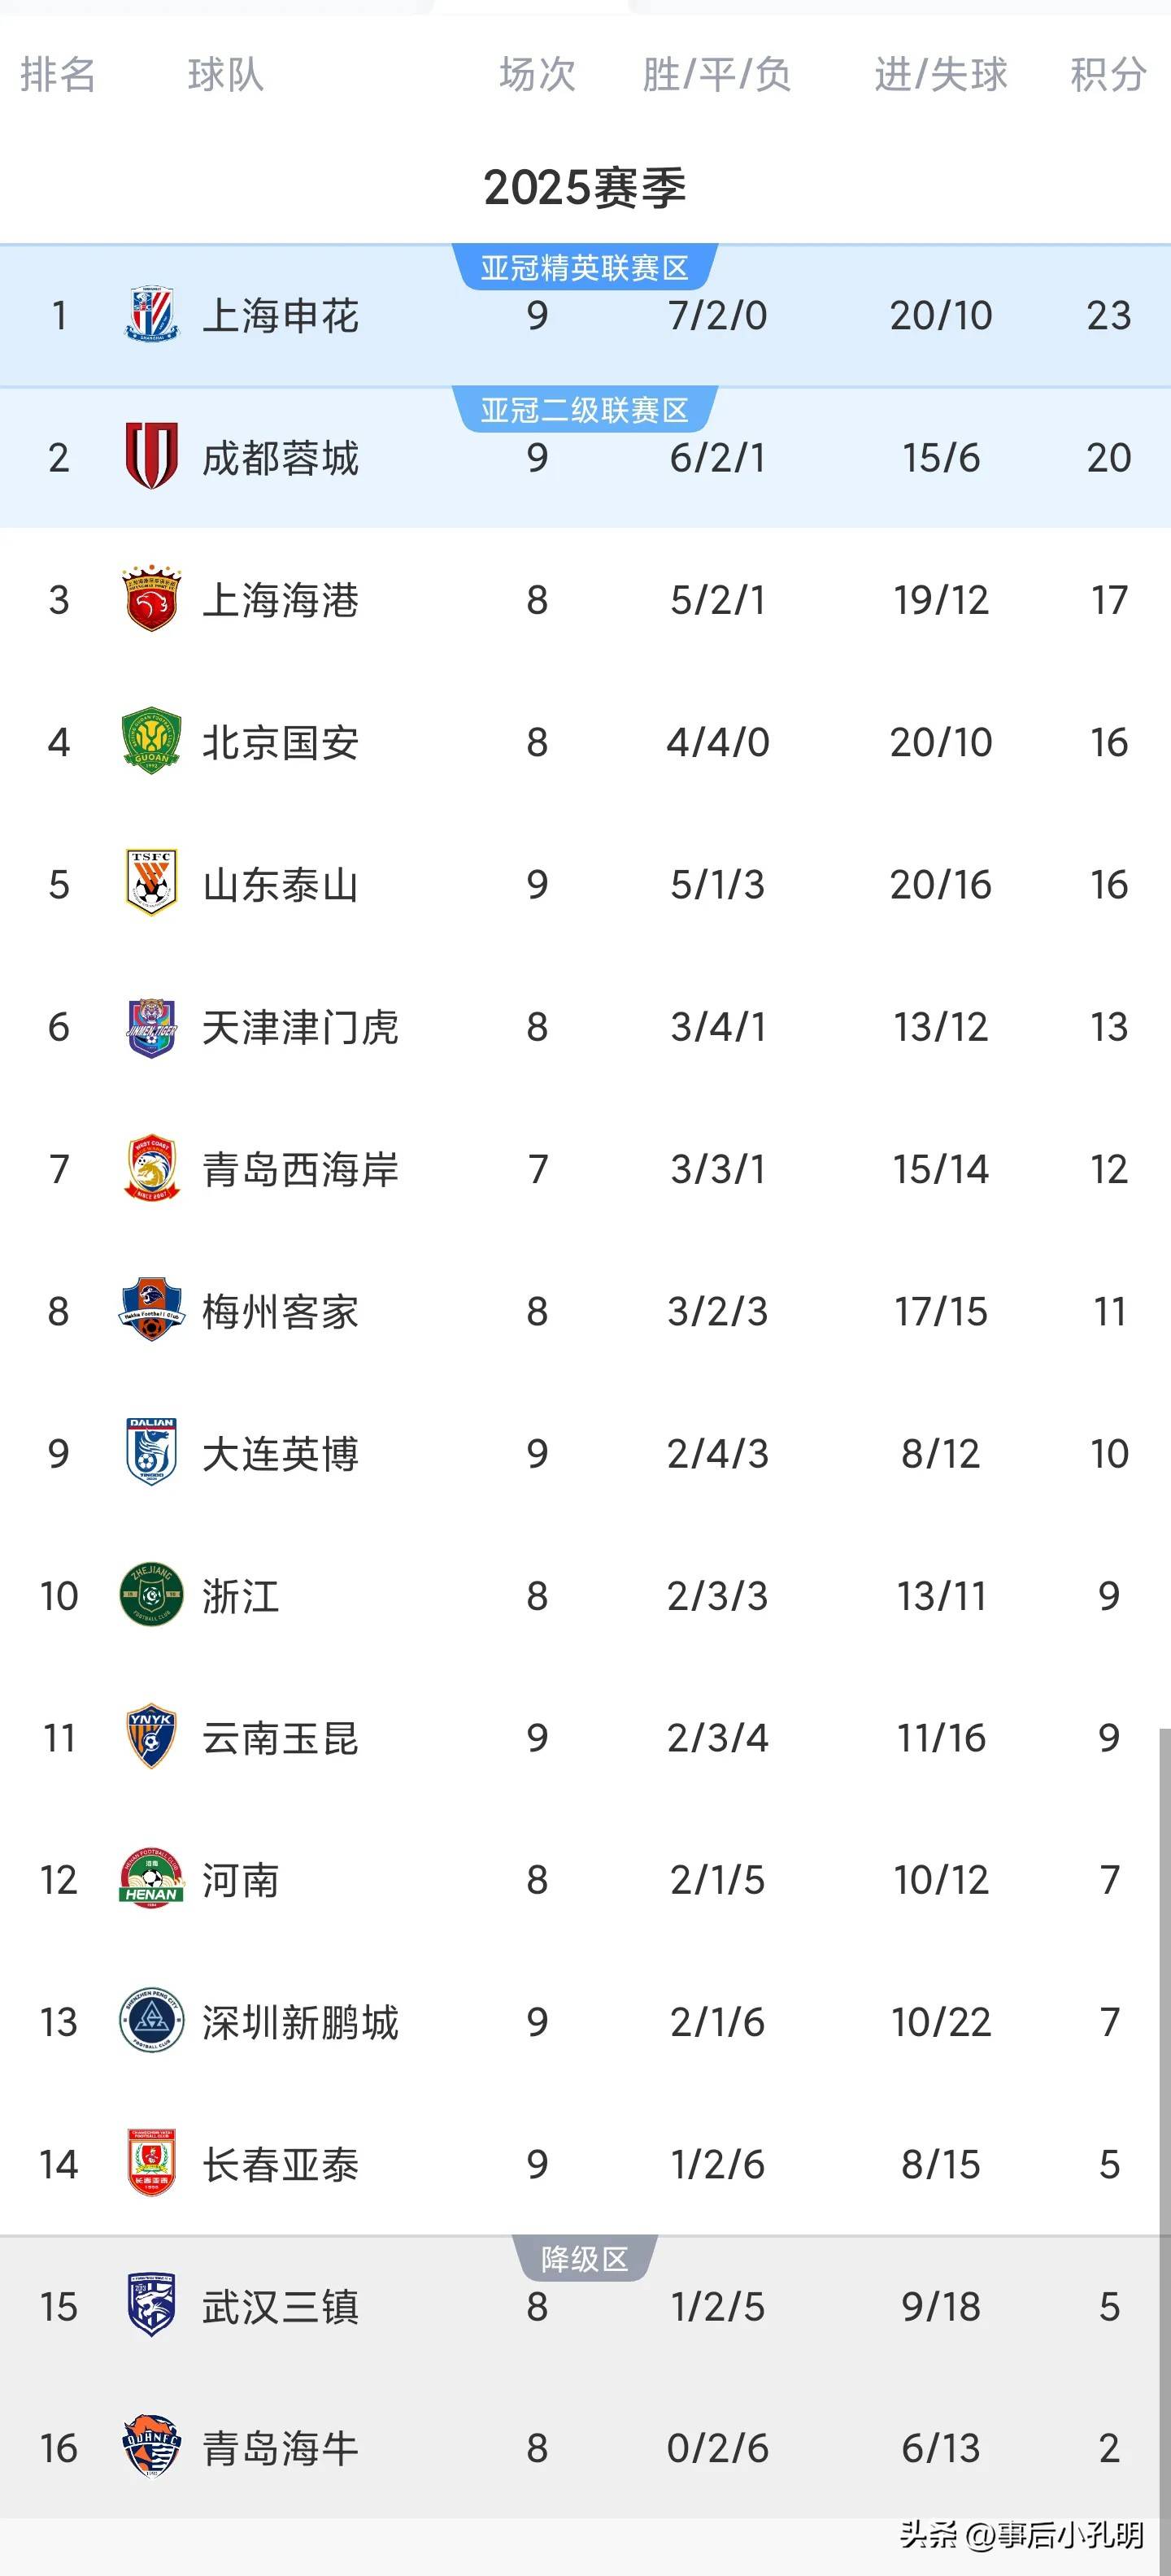Tap the Chengdu Rongcheng red shield logo
Image resolution: width=1171 pixels, height=2576 pixels.
[151, 457]
